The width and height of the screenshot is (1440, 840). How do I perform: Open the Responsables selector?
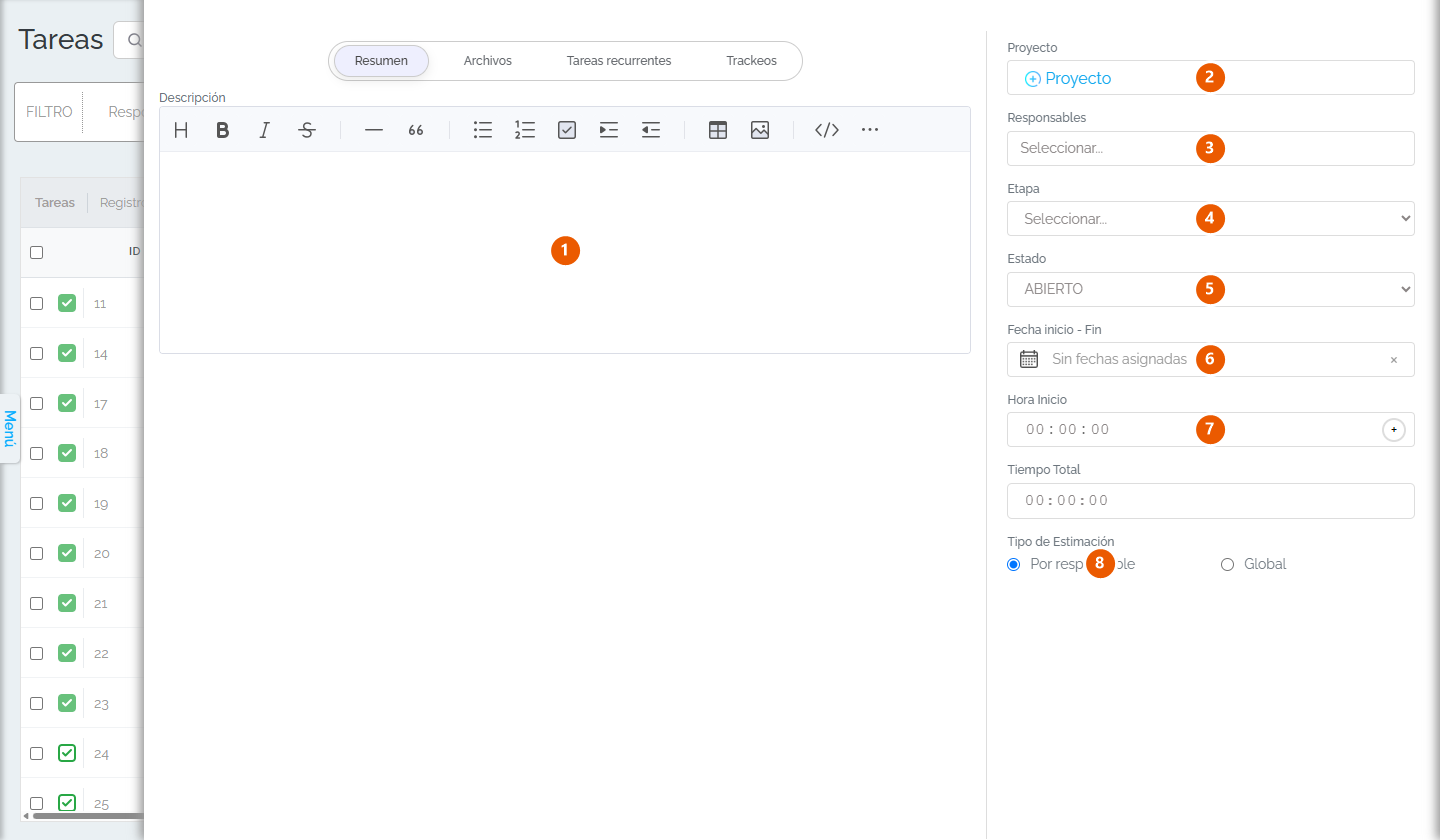click(1211, 148)
